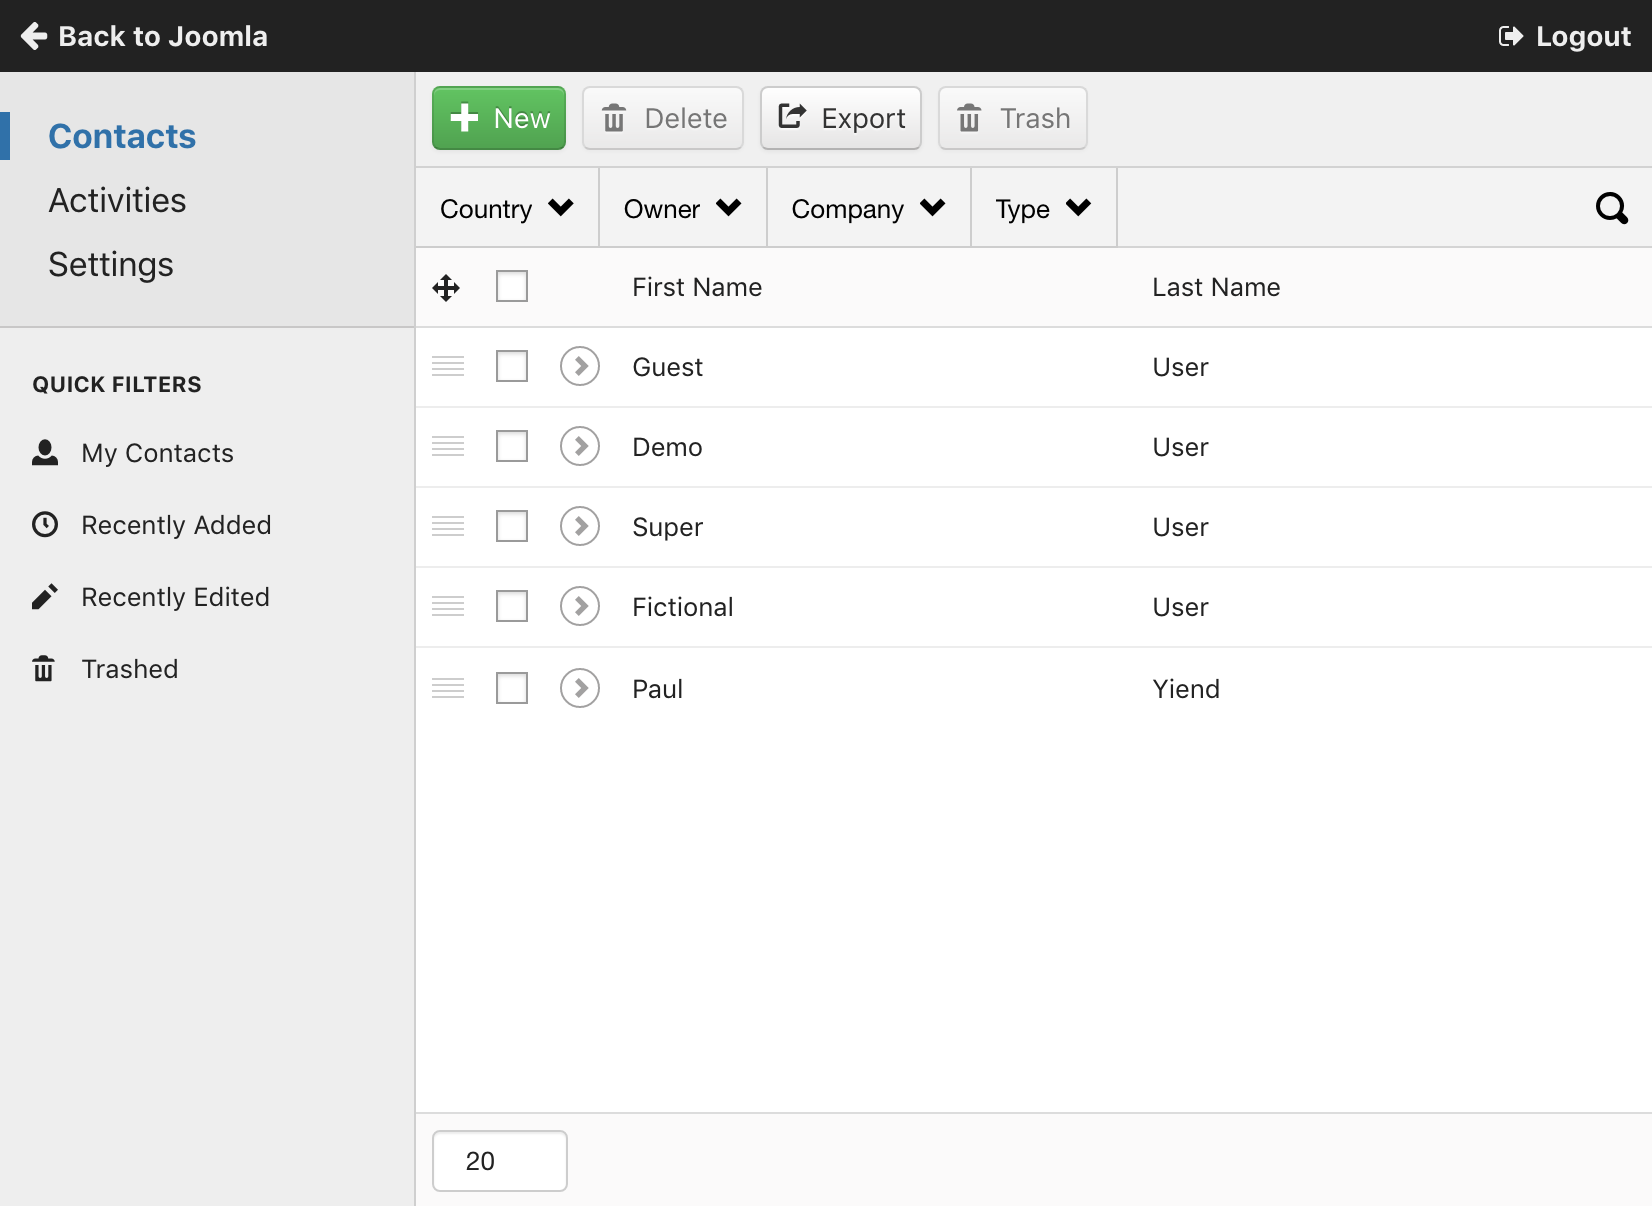This screenshot has width=1652, height=1206.
Task: Click the move/reorder arrows header icon
Action: [x=446, y=288]
